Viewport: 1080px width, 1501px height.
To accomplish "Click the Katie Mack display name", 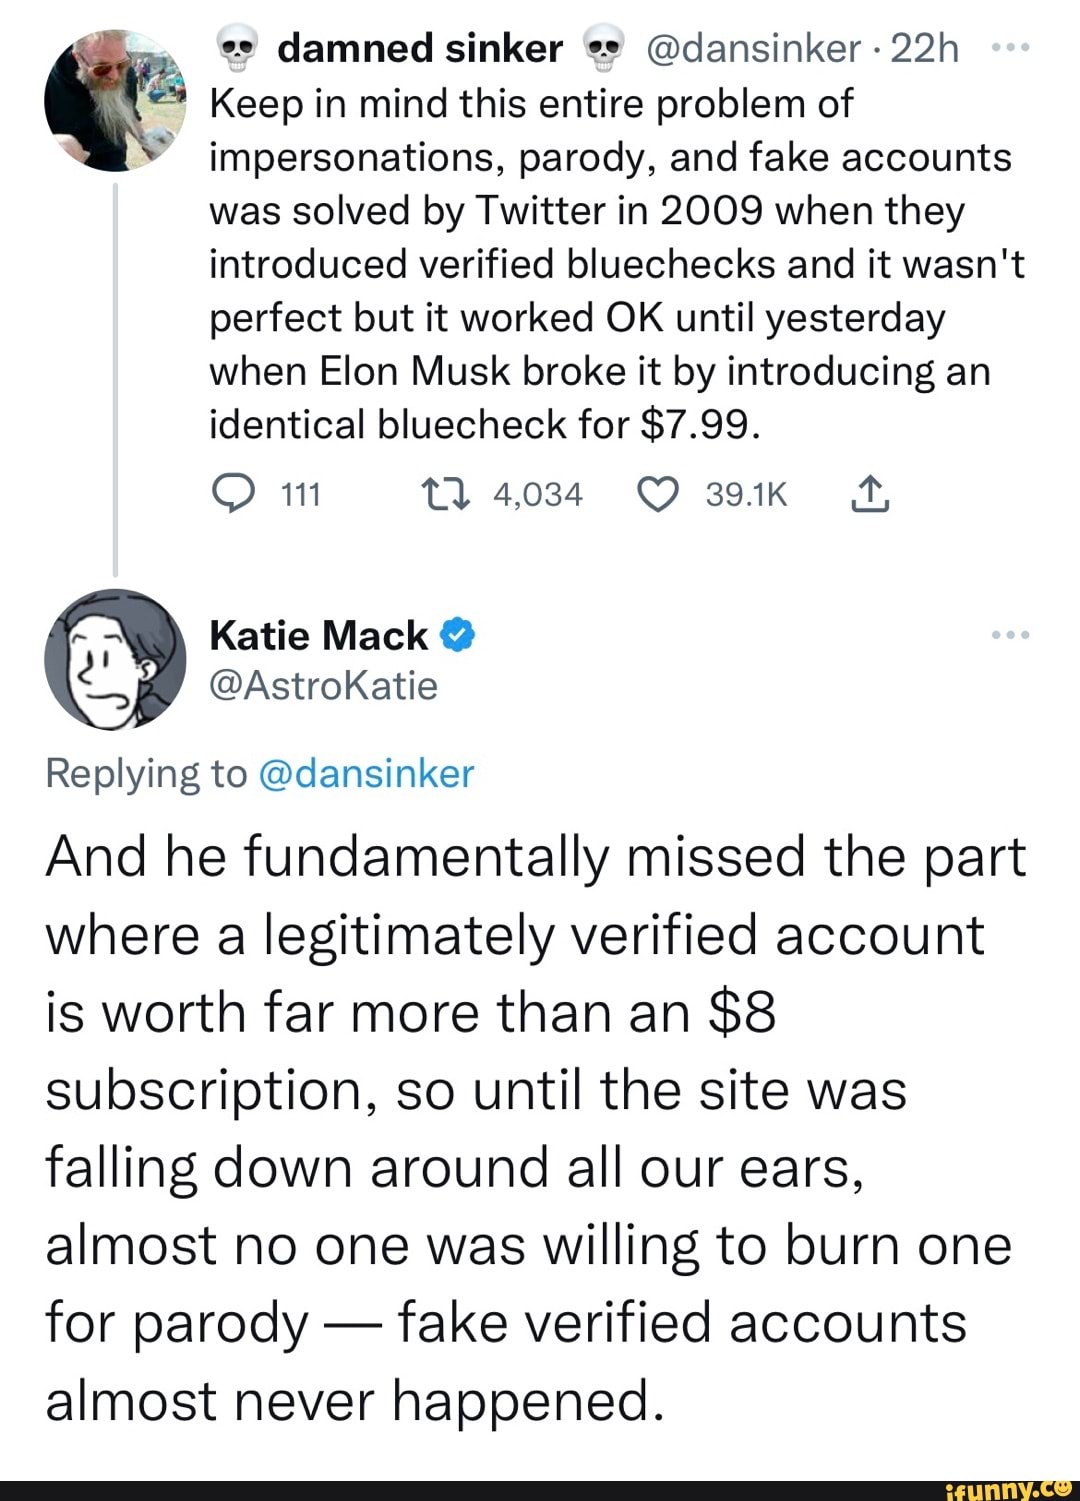I will 318,636.
